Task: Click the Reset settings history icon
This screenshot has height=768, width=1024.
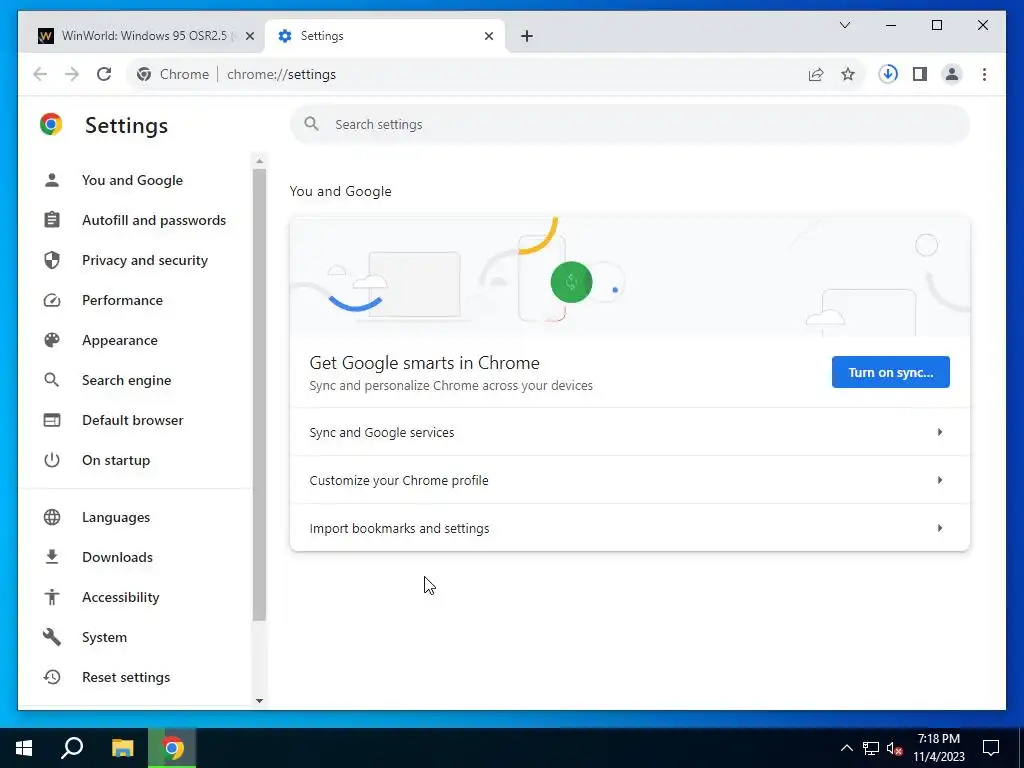Action: point(52,677)
